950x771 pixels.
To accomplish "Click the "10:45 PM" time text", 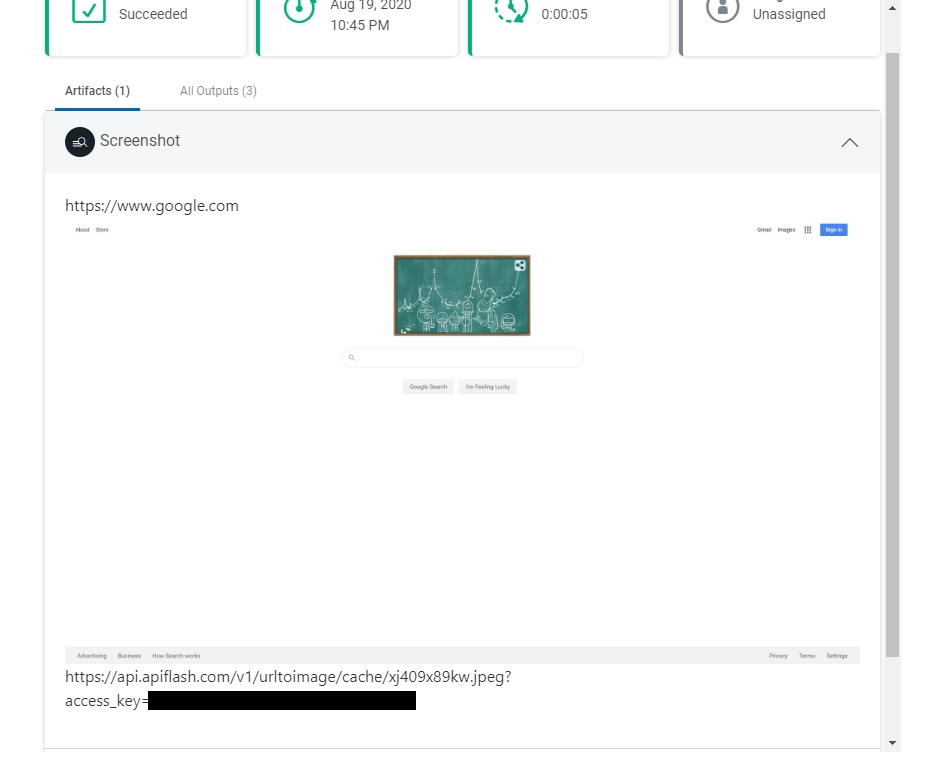I will point(360,25).
